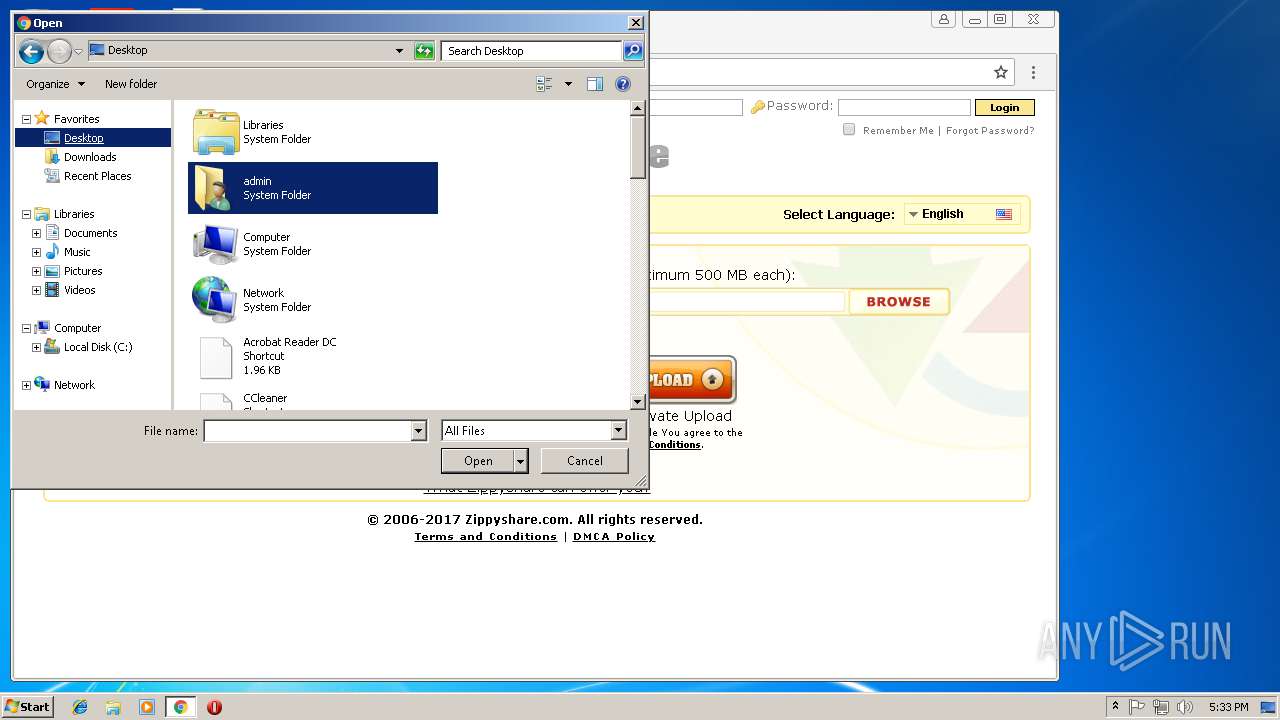Click the file list scrollbar thumb

(x=638, y=146)
